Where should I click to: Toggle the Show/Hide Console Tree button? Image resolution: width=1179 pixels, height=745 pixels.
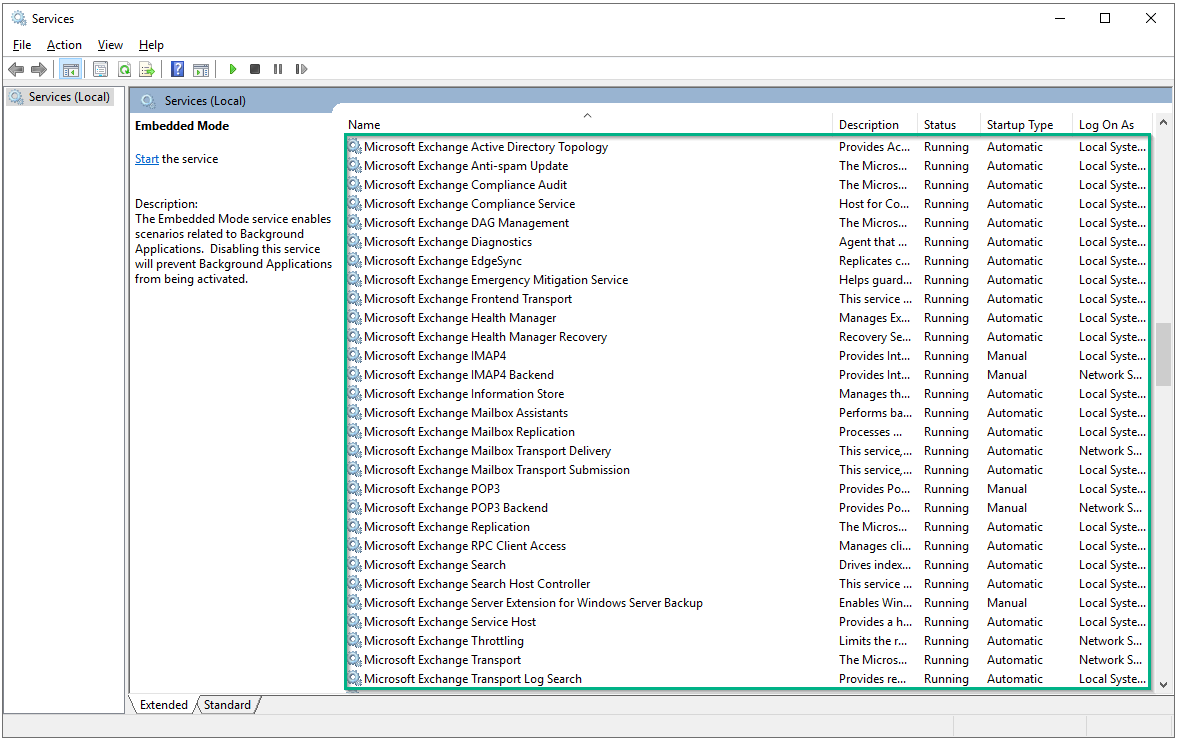tap(70, 69)
